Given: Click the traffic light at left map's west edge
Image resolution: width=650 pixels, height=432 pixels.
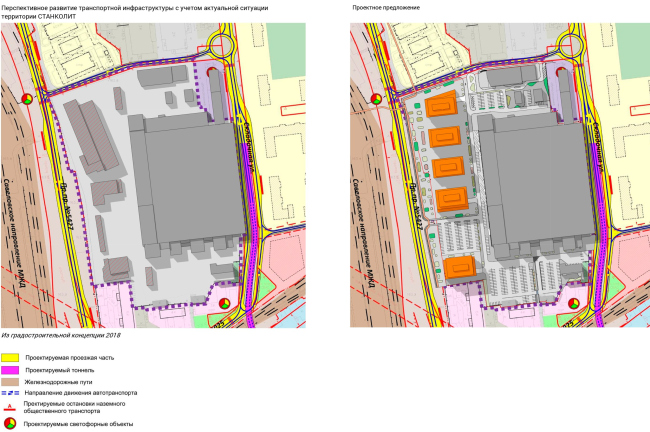Looking at the screenshot, I should click(x=28, y=99).
